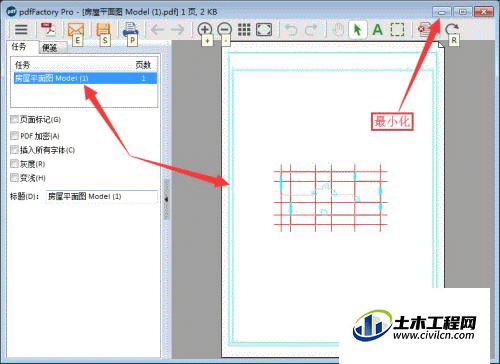Show thumbnail grid view
The height and width of the screenshot is (364, 500).
click(x=244, y=30)
